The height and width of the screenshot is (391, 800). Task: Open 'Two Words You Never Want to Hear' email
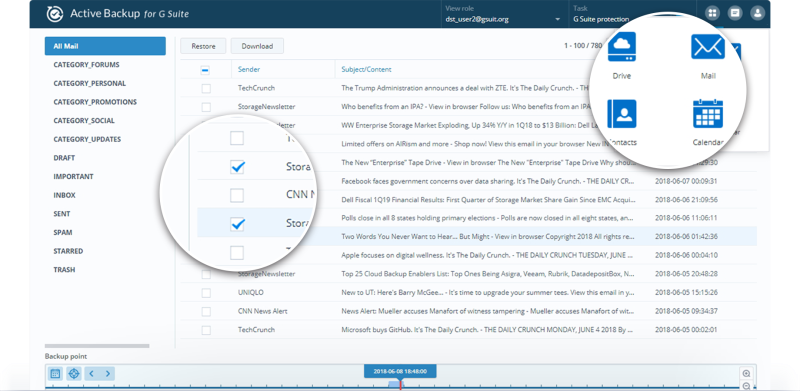tap(487, 237)
